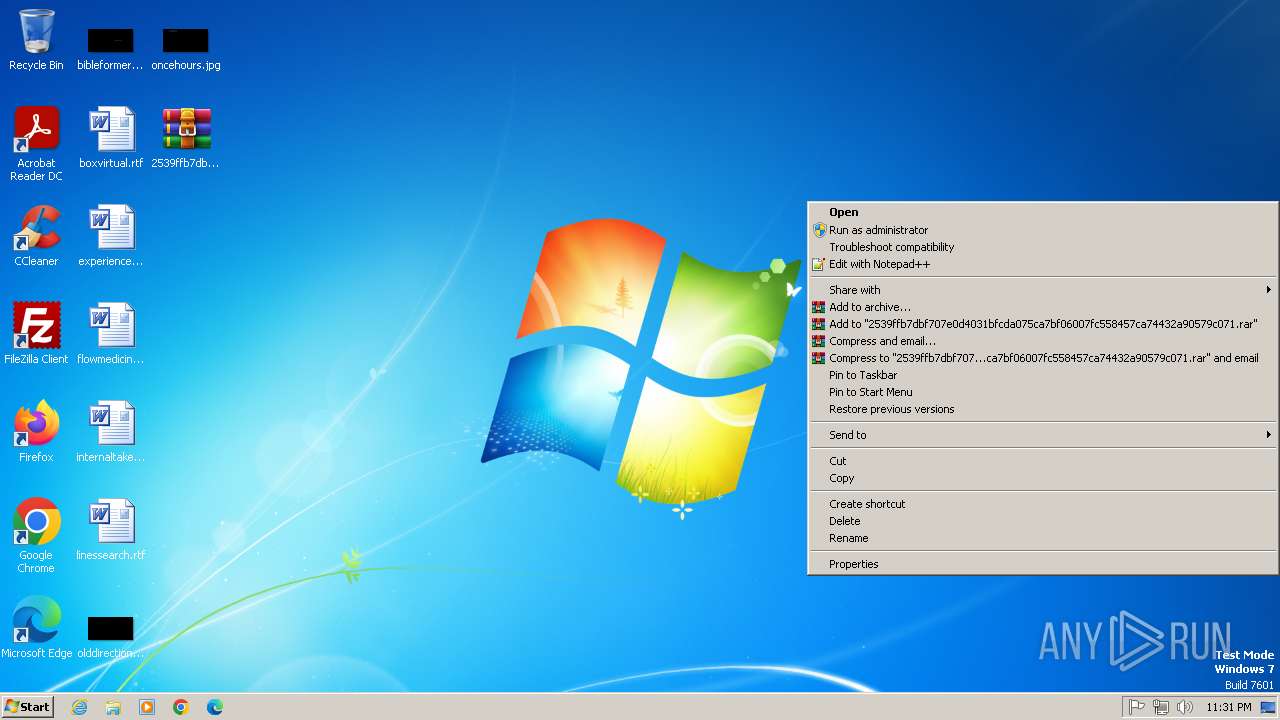The height and width of the screenshot is (720, 1280).
Task: Select the olddirection desktop file
Action: click(110, 636)
